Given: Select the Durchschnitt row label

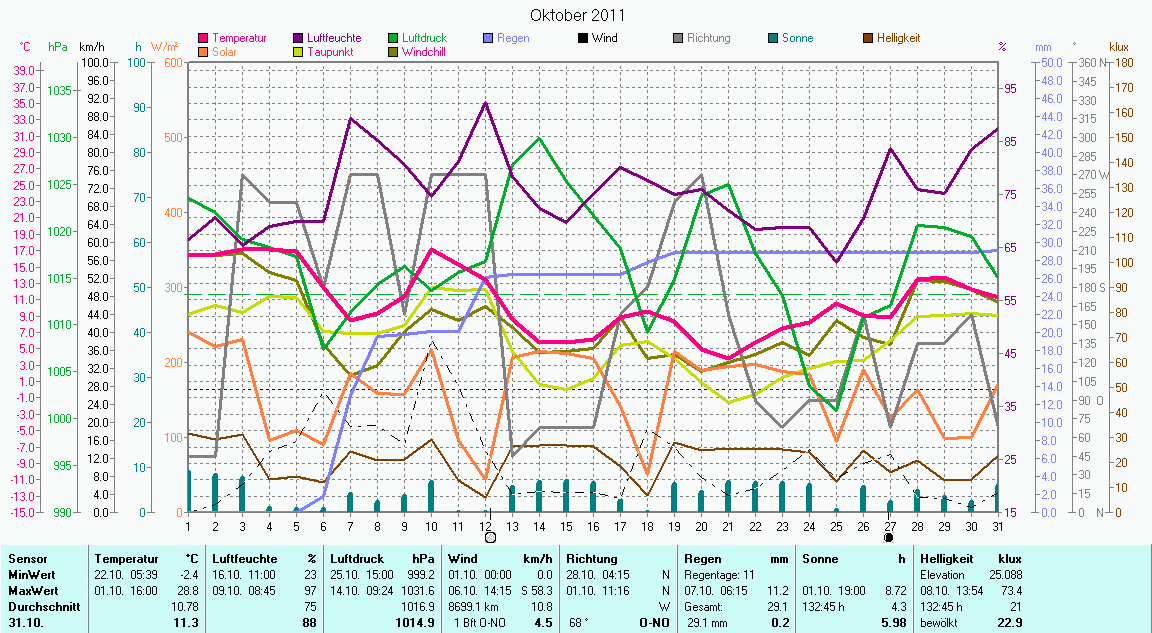Looking at the screenshot, I should (x=38, y=606).
